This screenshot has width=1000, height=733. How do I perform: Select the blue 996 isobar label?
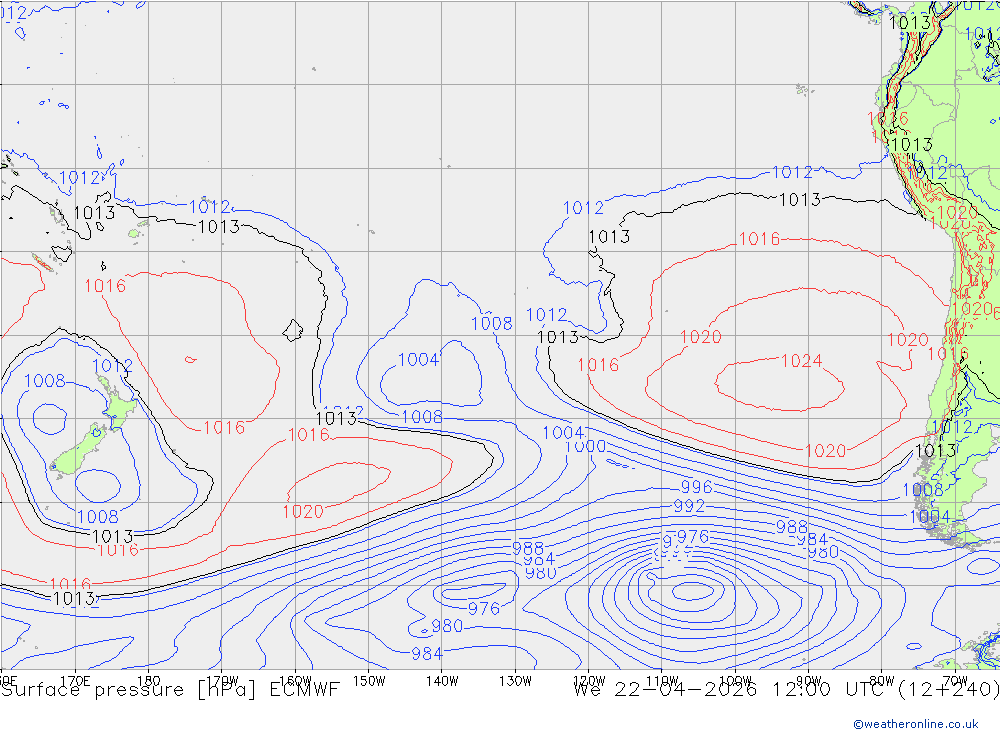(x=696, y=487)
